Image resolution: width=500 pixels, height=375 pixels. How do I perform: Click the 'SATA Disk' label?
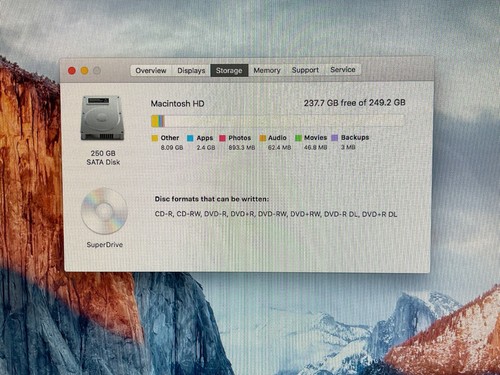coord(103,162)
